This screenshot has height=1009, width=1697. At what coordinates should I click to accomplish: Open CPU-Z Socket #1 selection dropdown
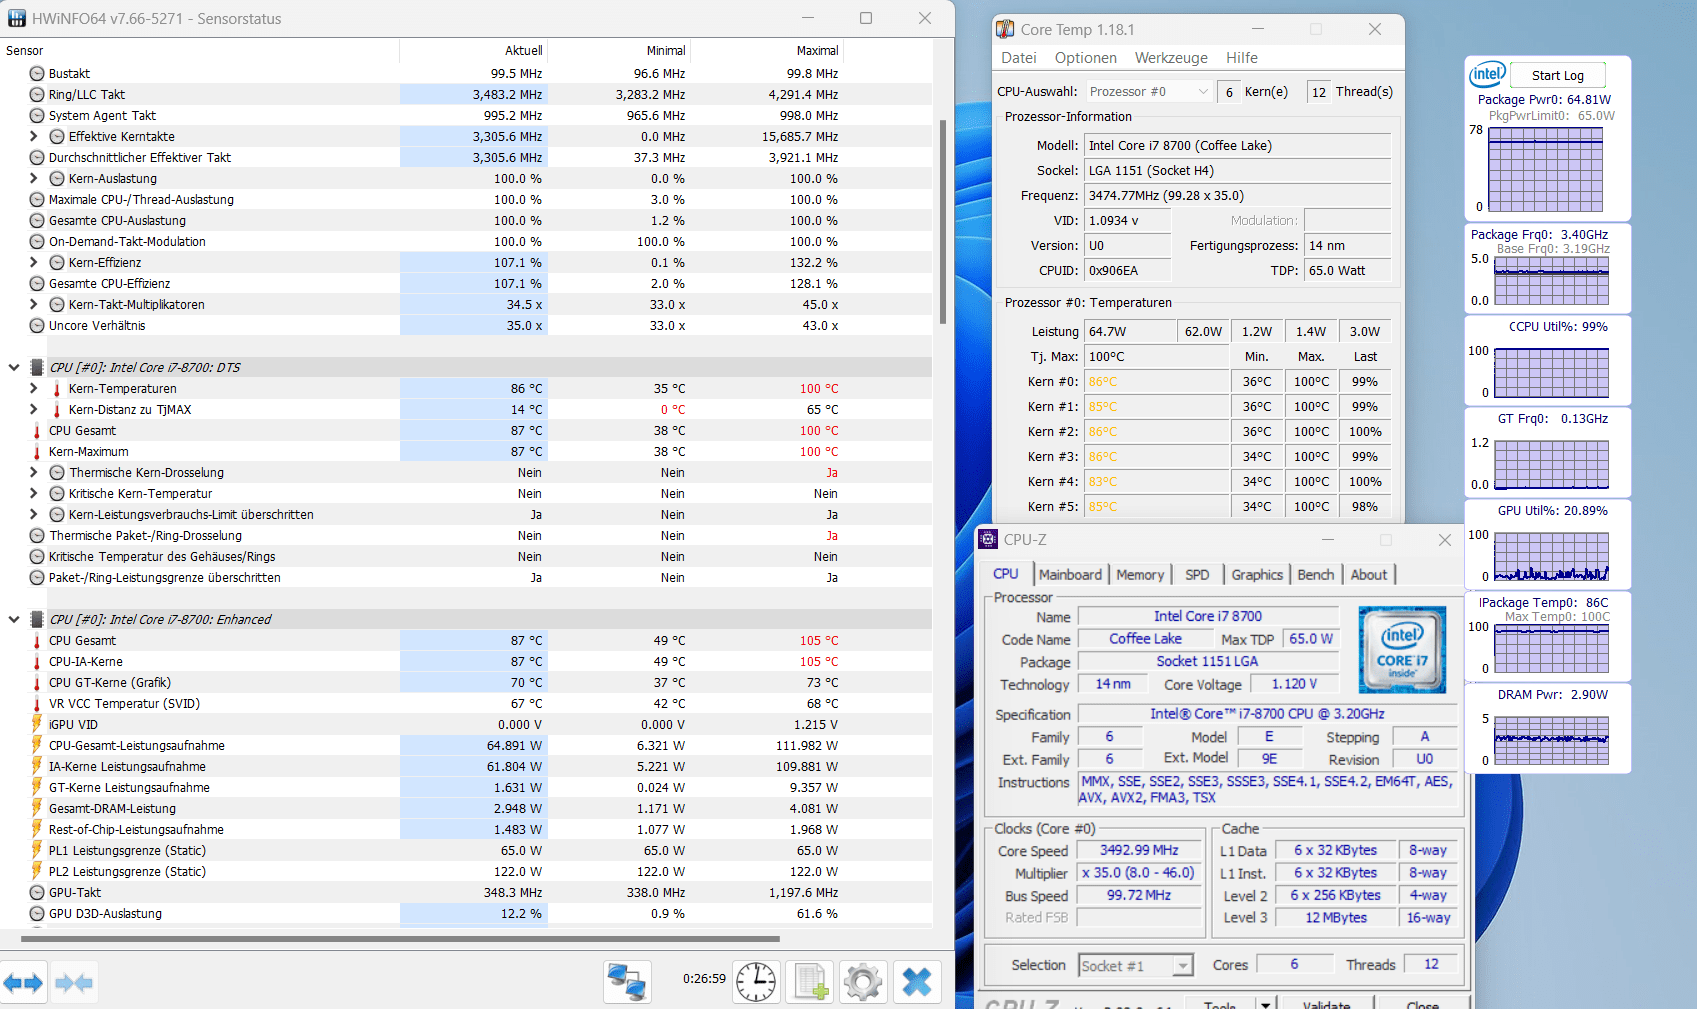tap(1136, 965)
